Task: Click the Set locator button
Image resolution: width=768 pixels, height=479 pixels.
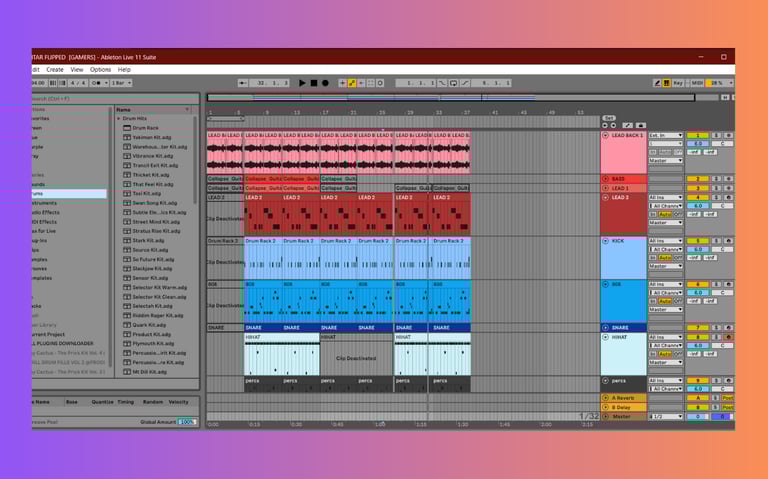Action: 609,118
